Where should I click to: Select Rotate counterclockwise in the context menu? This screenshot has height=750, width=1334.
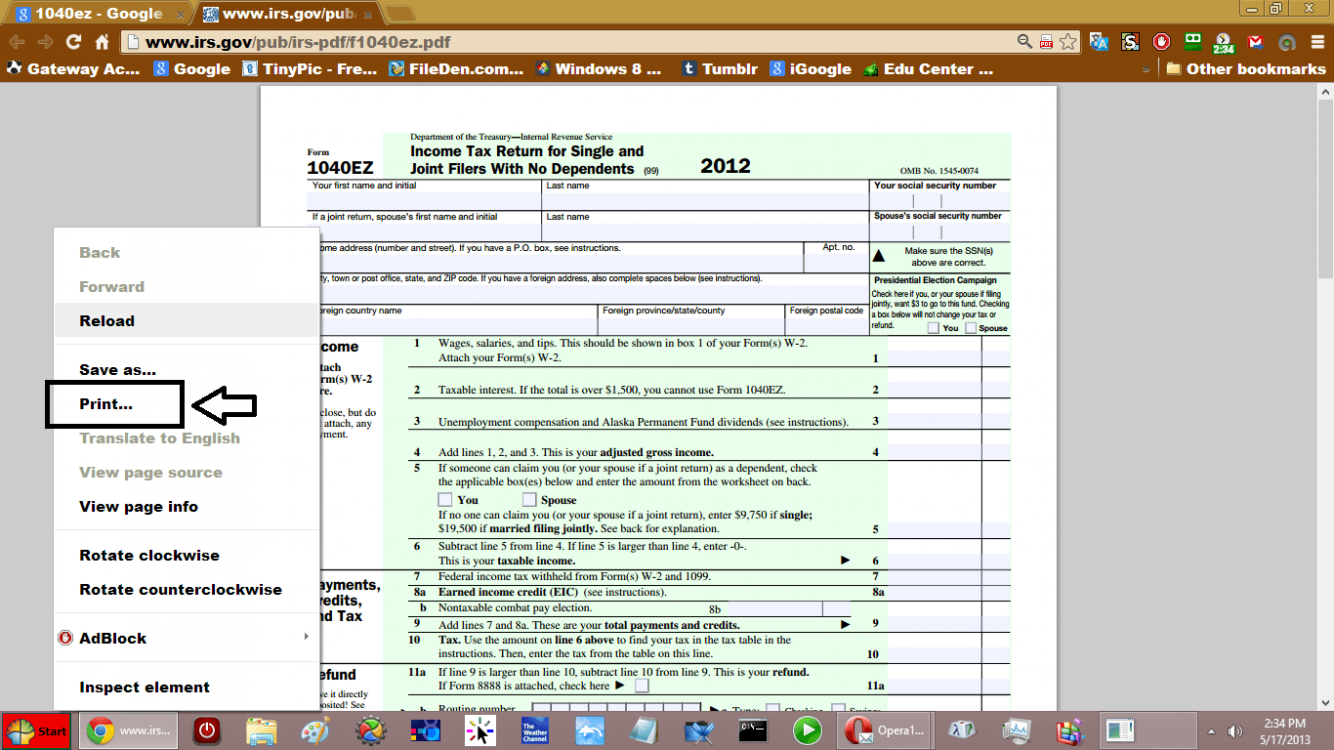point(186,590)
